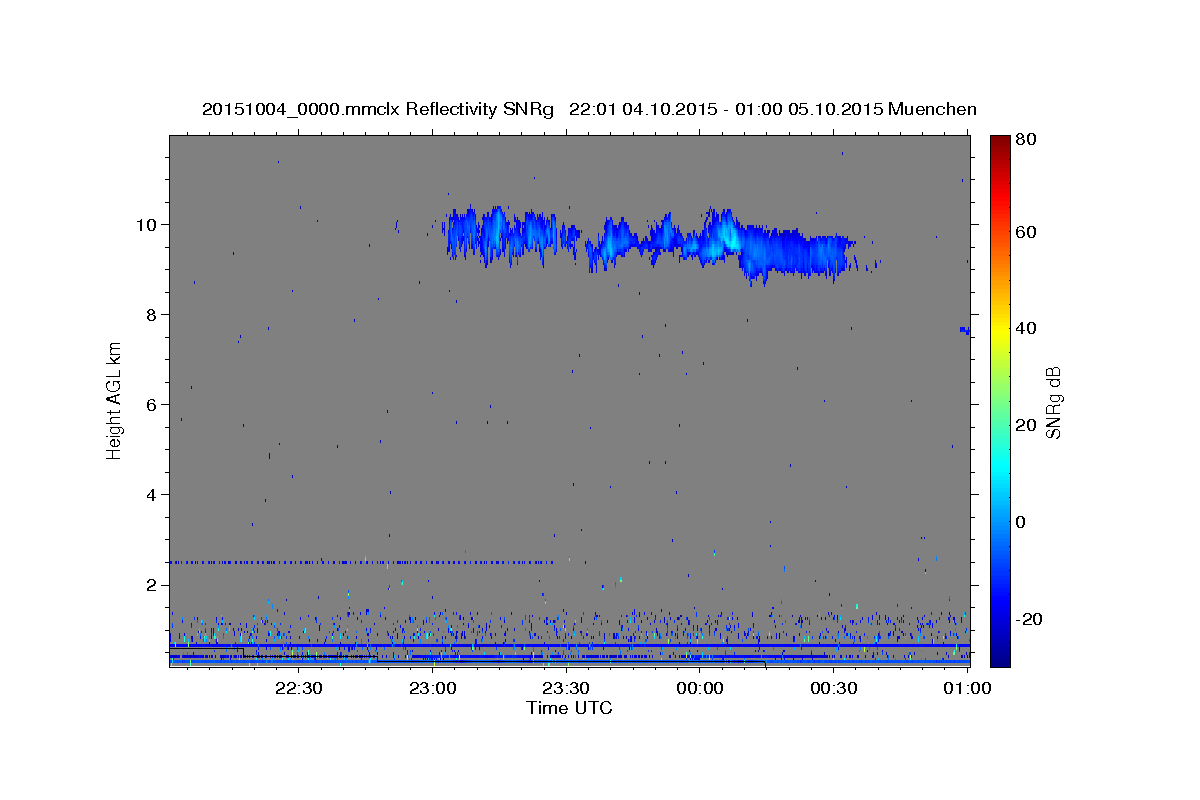Viewport: 1200px width, 800px height.
Task: Click the 01:00 time tick label
Action: pyautogui.click(x=966, y=688)
